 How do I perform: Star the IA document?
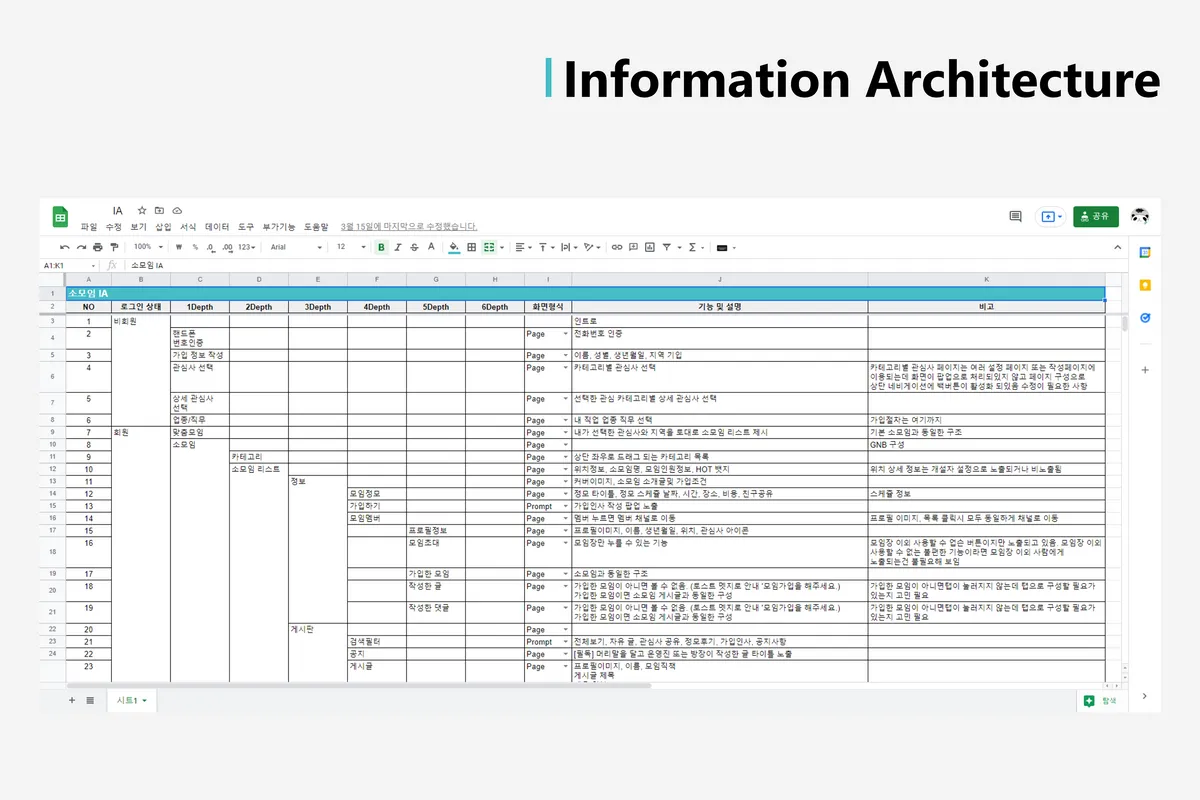(142, 211)
